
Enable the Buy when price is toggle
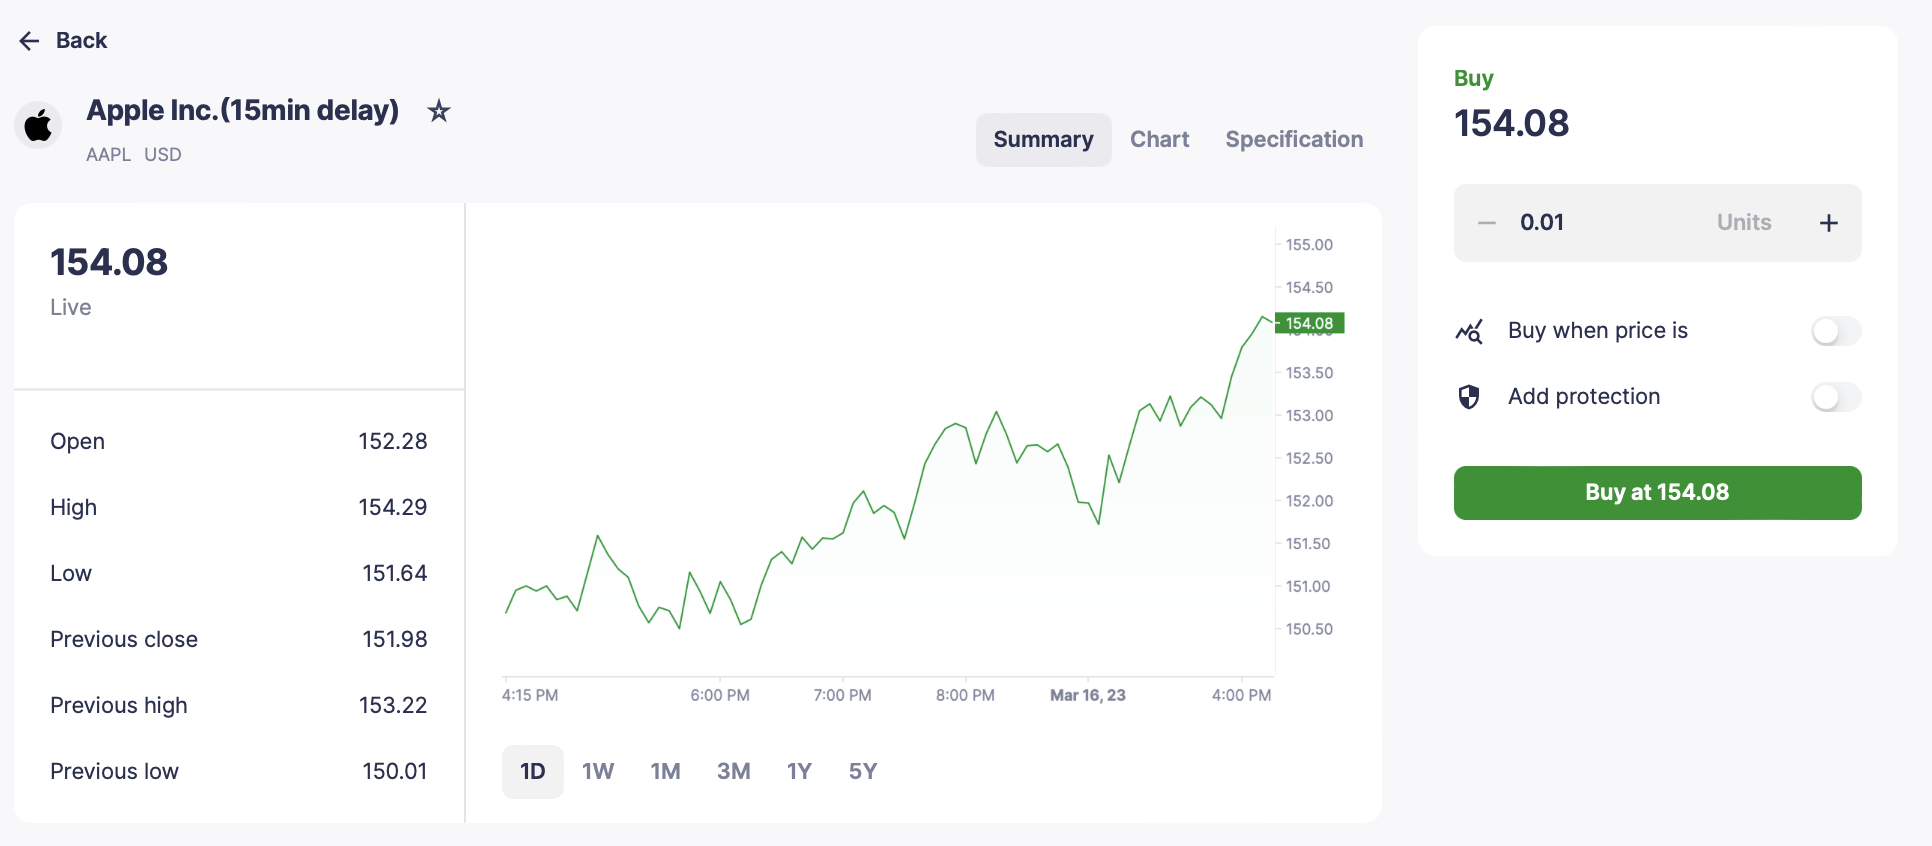pos(1836,331)
